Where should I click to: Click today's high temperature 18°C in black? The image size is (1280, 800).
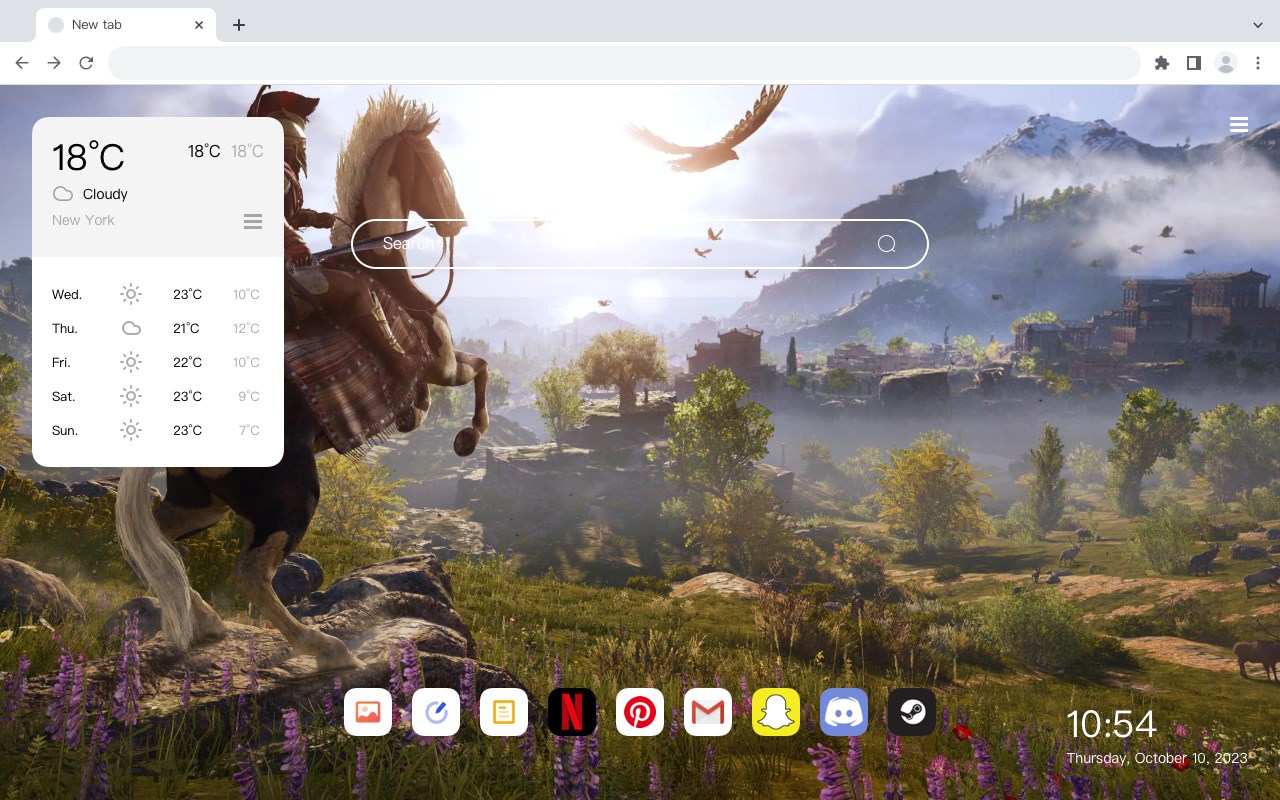204,151
